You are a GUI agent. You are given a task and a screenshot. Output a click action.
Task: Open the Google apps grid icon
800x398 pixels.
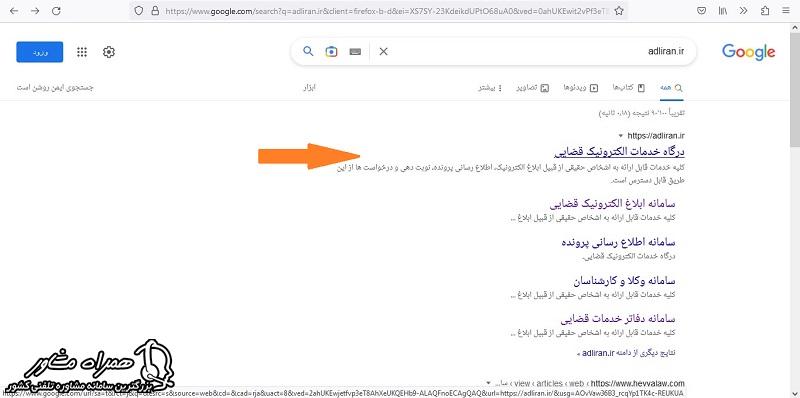coord(82,52)
